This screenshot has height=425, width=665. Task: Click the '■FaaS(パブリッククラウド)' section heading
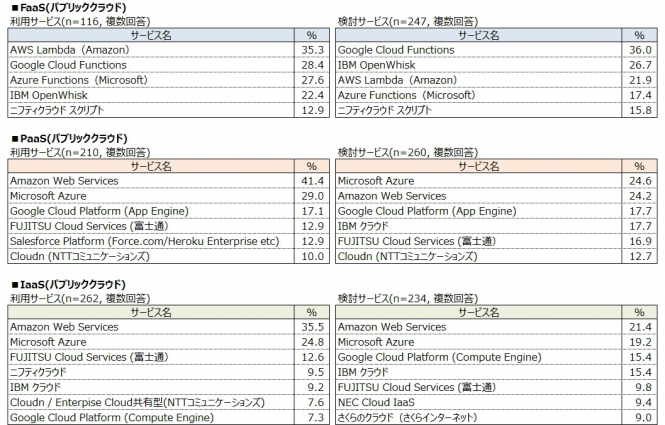point(69,8)
